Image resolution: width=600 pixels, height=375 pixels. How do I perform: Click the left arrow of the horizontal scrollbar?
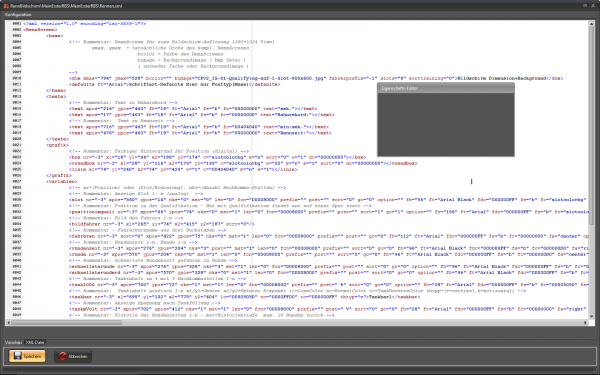point(8,323)
